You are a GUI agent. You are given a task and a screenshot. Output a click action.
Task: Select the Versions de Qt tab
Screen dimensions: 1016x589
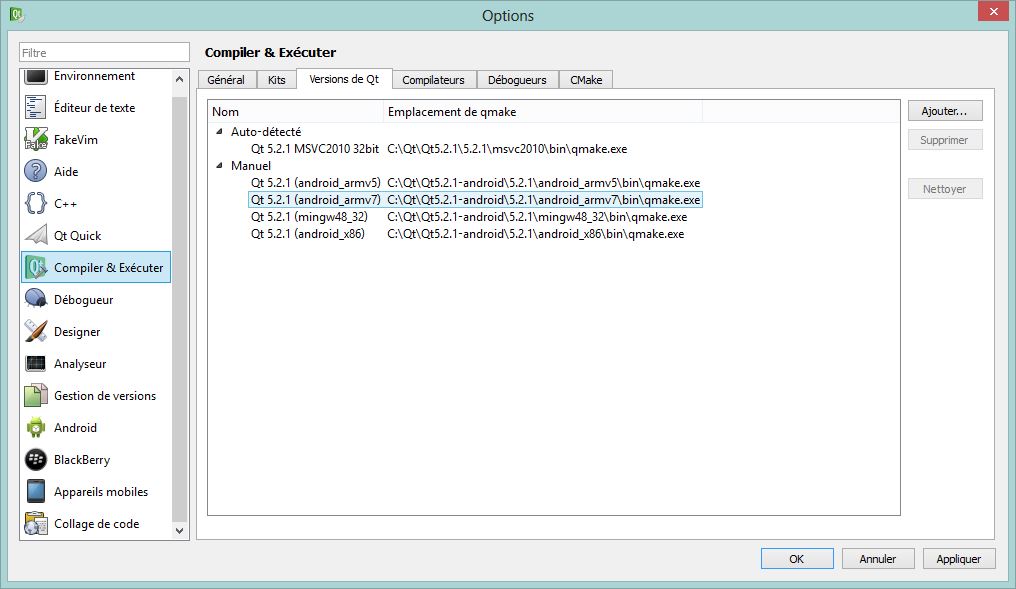click(344, 79)
